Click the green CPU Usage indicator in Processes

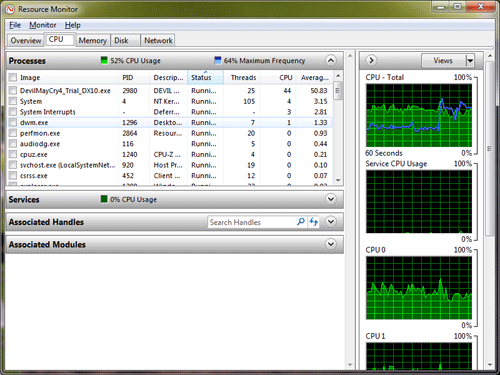pos(104,60)
